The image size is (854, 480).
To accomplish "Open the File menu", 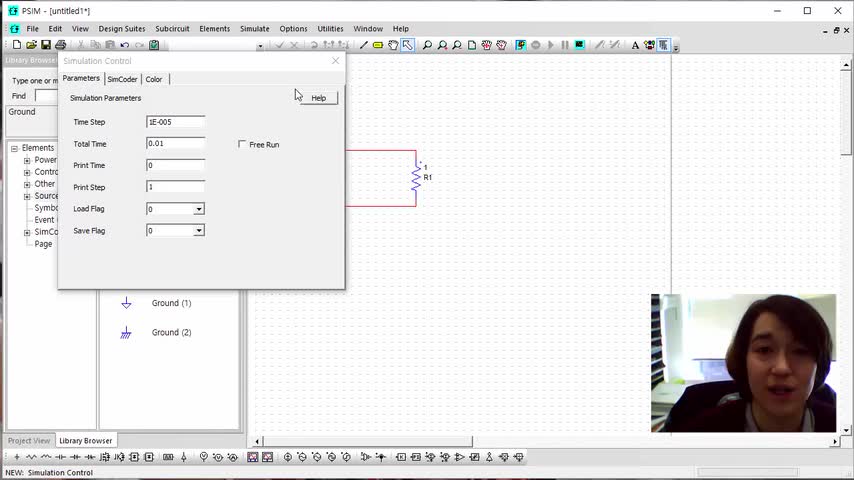I will pyautogui.click(x=33, y=29).
